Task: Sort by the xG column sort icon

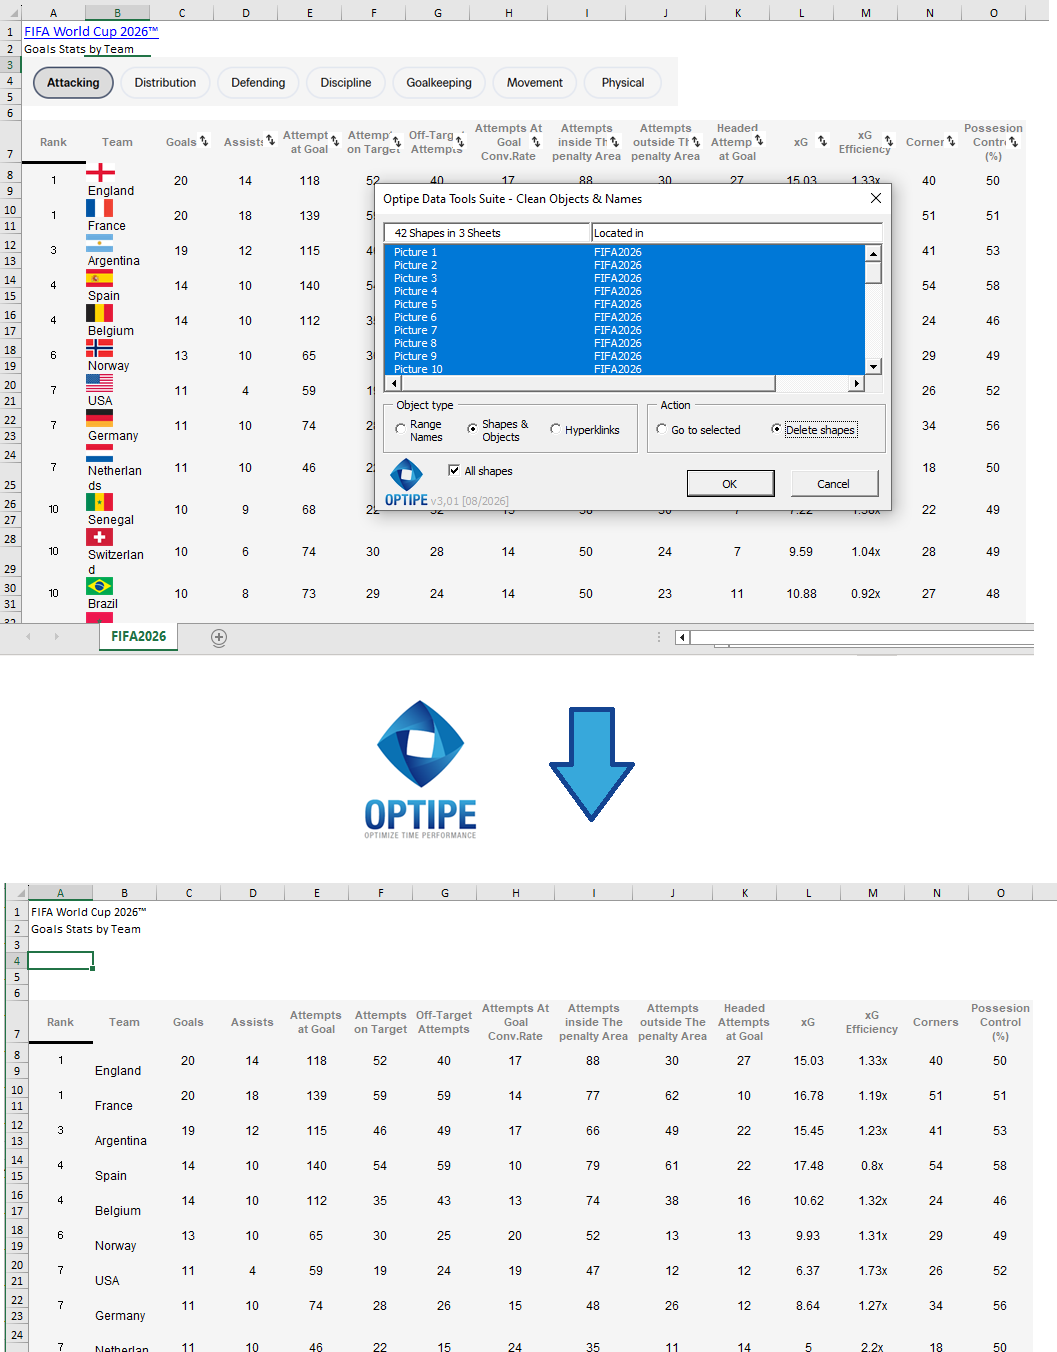Action: pyautogui.click(x=822, y=141)
